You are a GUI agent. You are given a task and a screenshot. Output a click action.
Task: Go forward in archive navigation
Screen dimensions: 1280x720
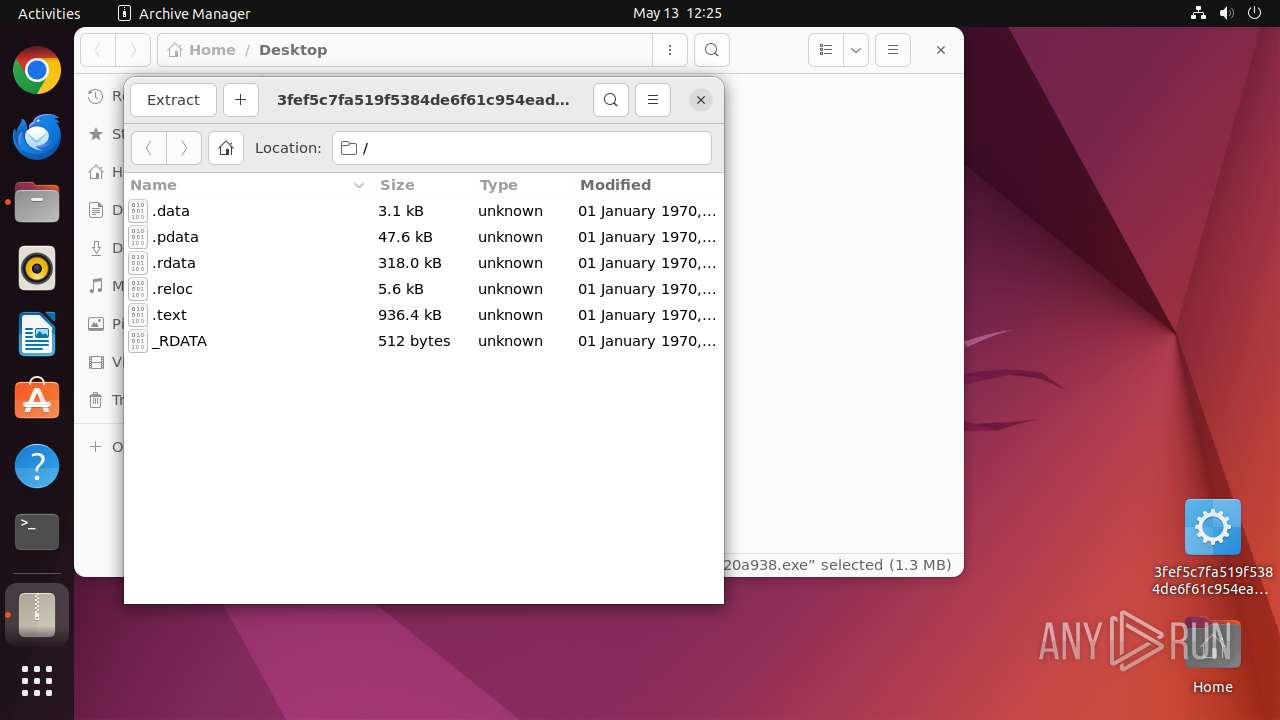point(184,148)
